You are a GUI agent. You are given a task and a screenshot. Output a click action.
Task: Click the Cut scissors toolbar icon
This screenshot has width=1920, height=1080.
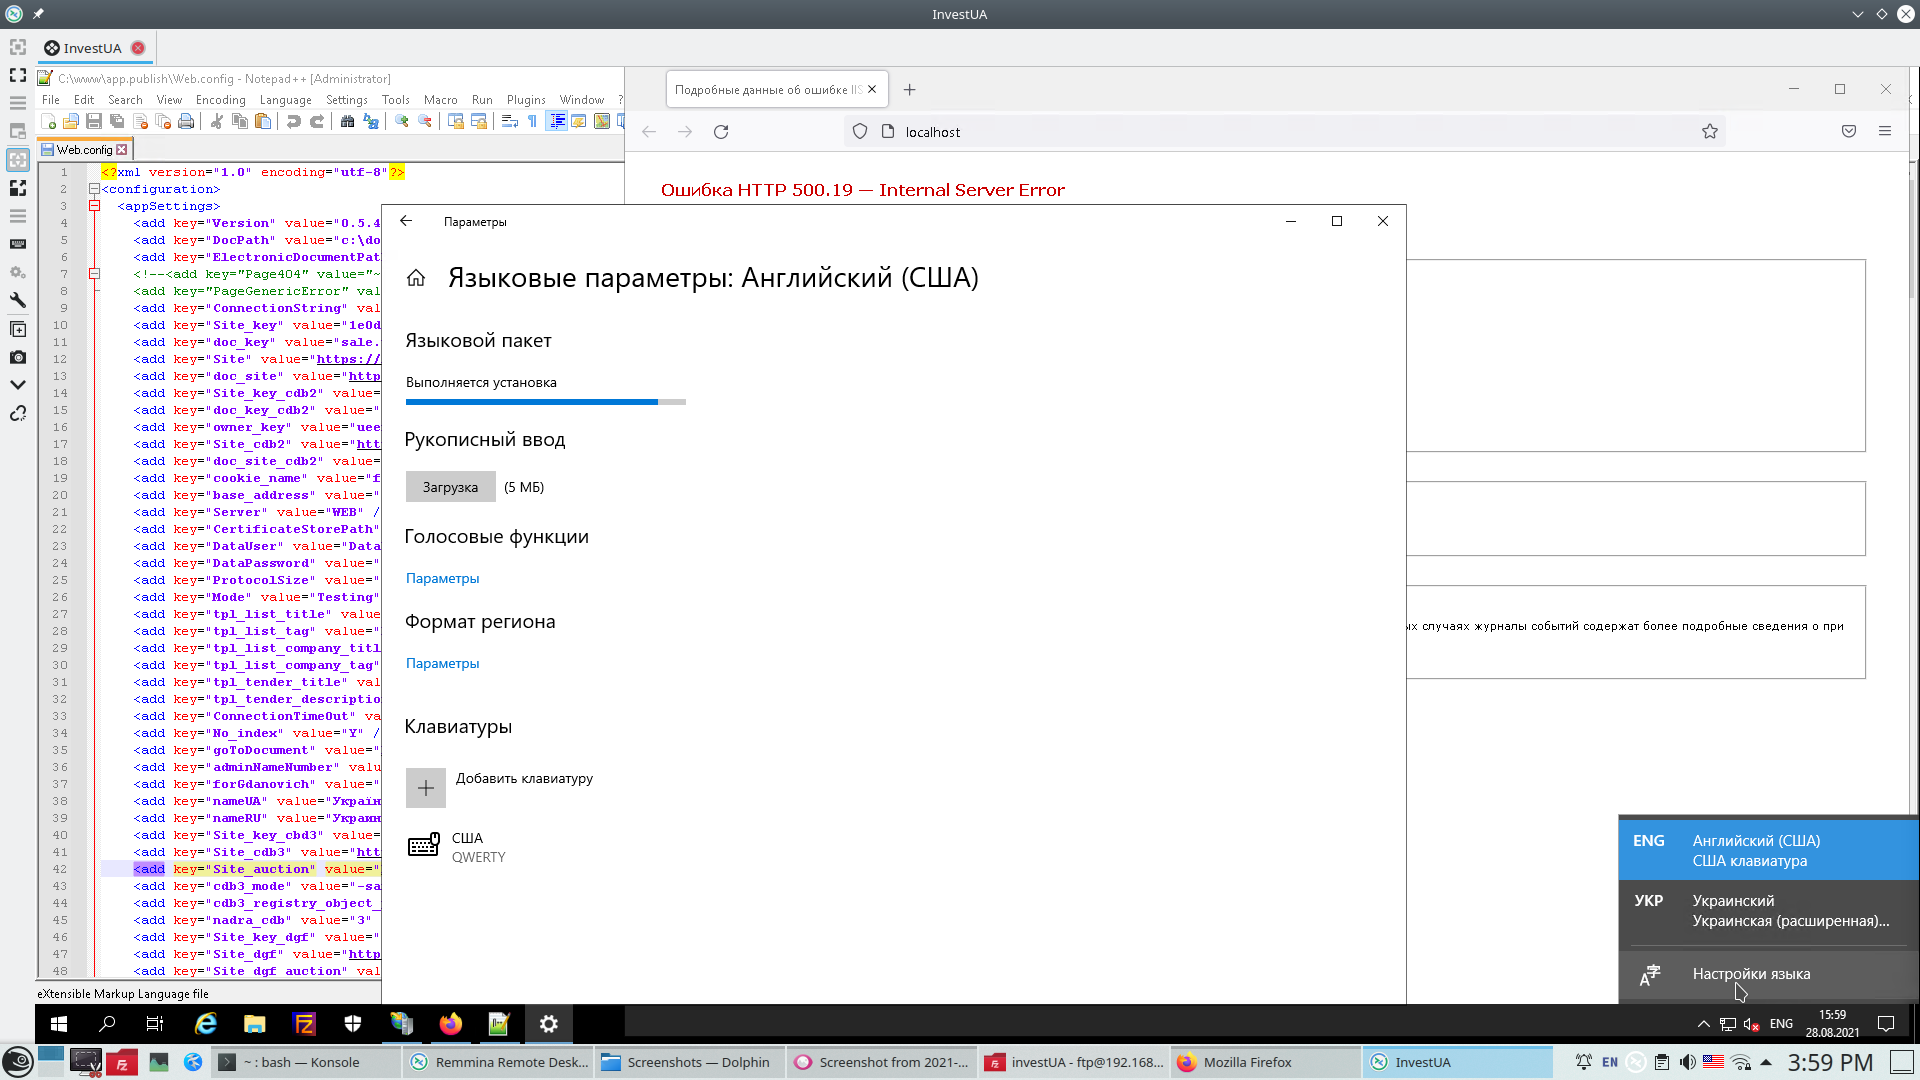pyautogui.click(x=217, y=121)
